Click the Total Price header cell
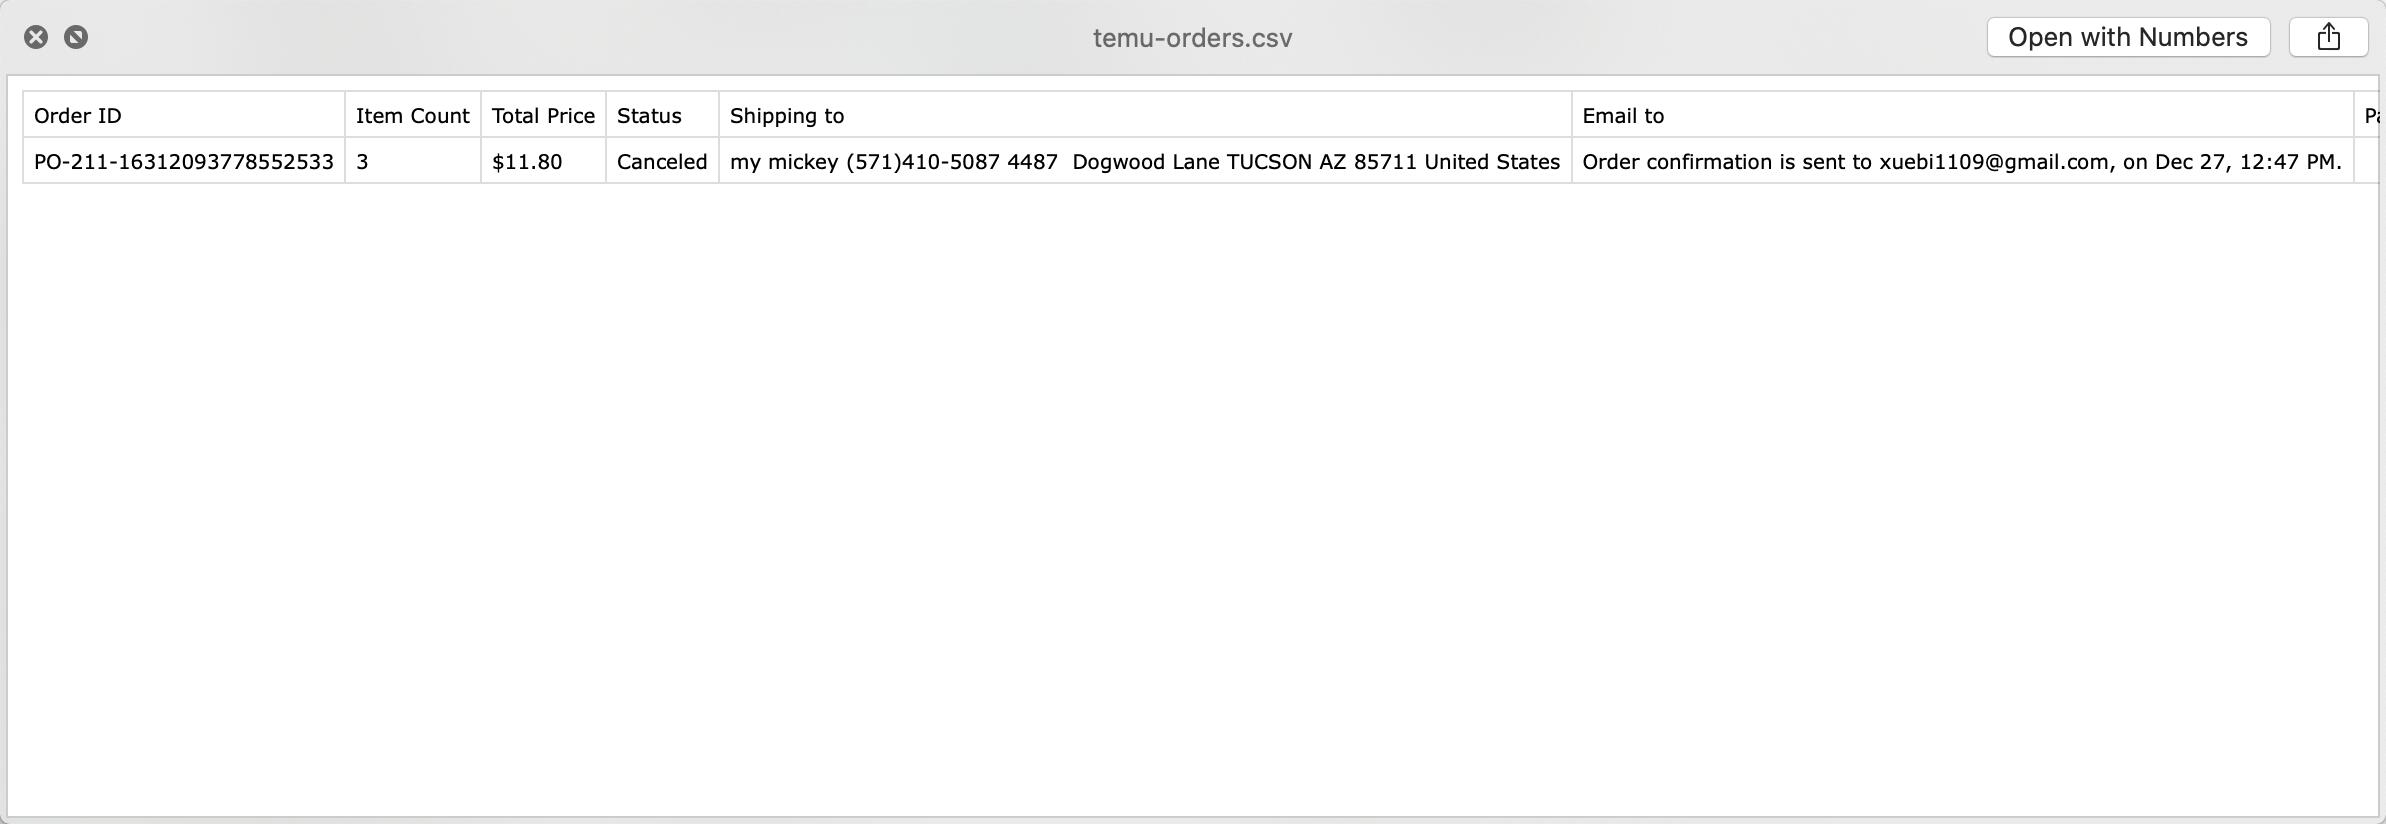 coord(543,116)
